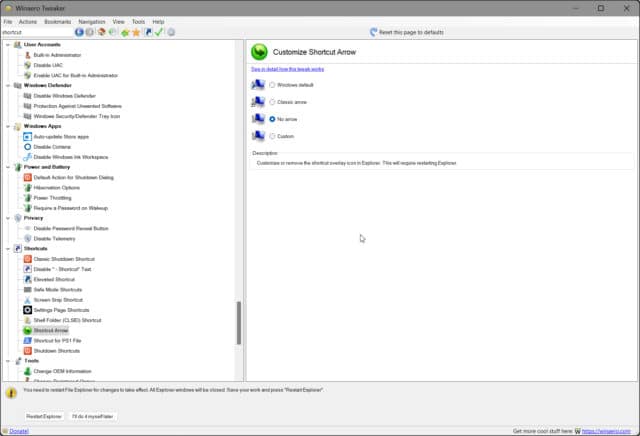640x436 pixels.
Task: Click the Shutdown Shortcuts red icon
Action: click(27, 351)
